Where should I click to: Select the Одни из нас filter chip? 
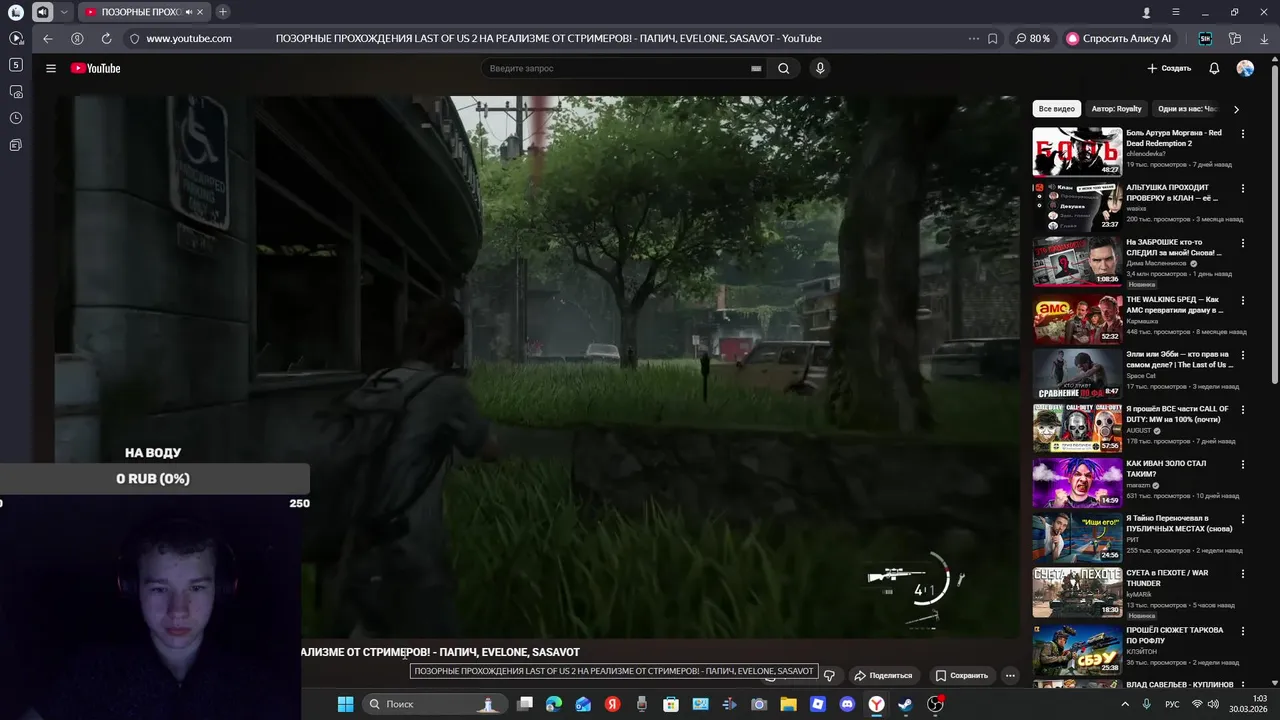(1188, 109)
